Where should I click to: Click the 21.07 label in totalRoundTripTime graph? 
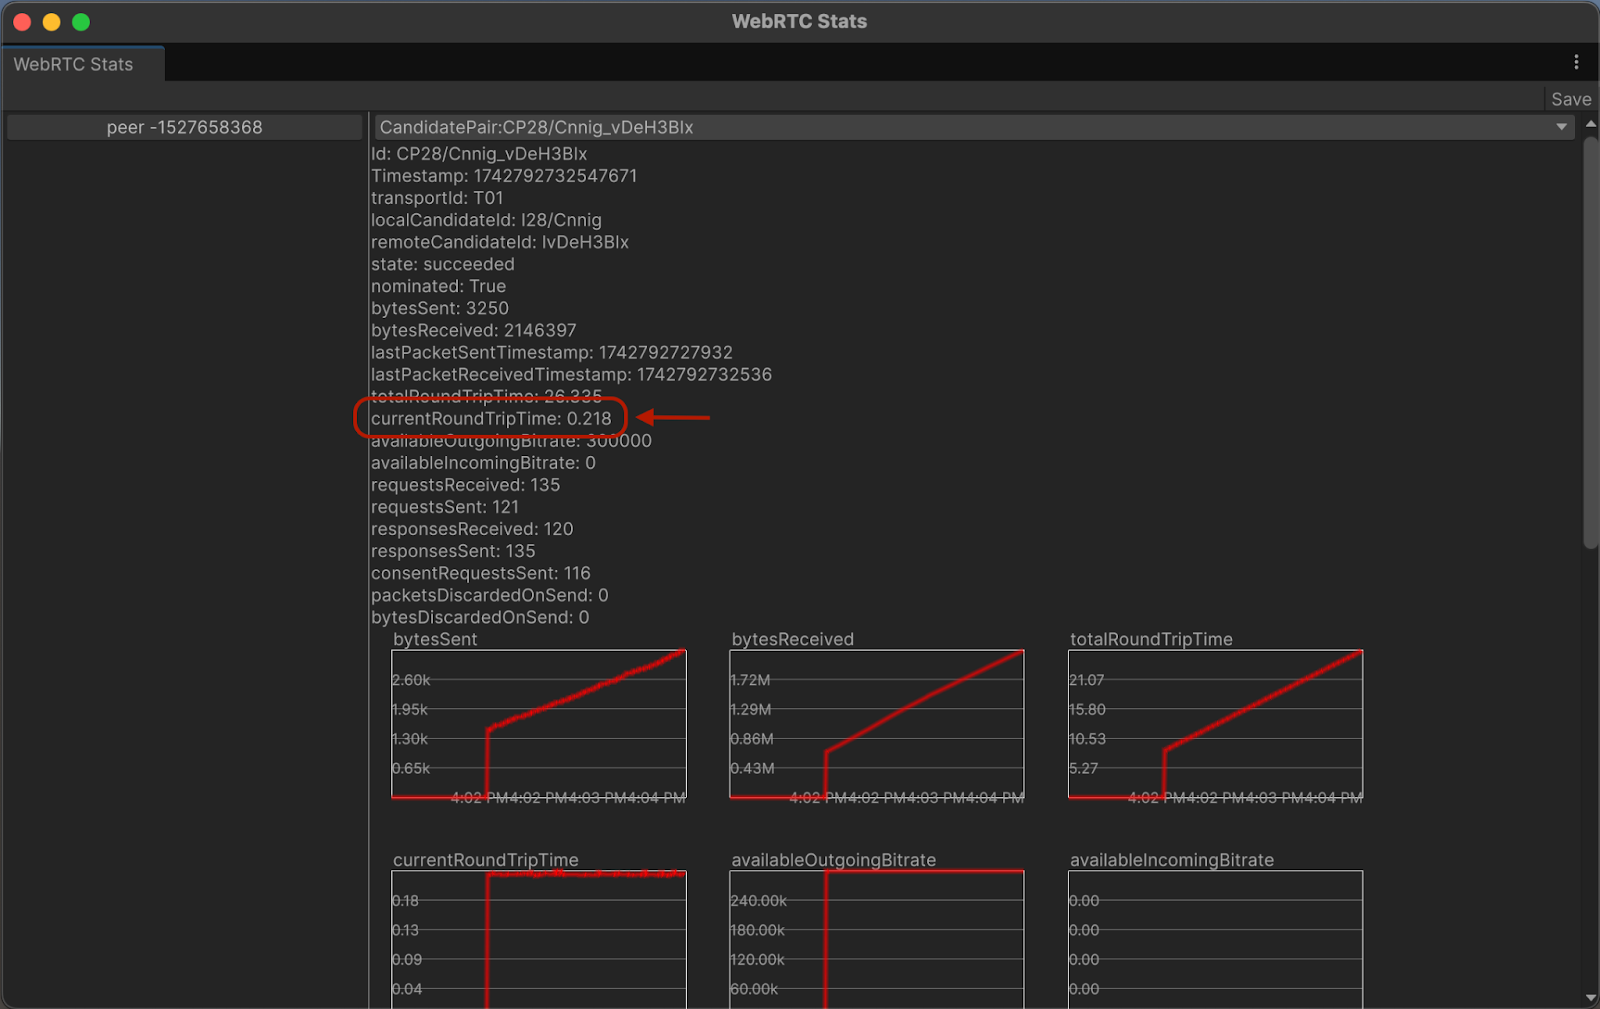tap(1087, 680)
